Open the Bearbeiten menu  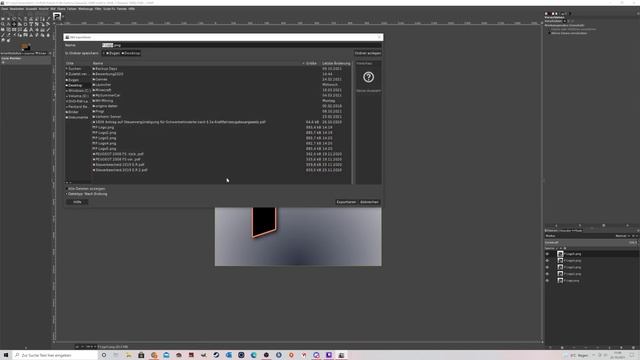(x=17, y=9)
